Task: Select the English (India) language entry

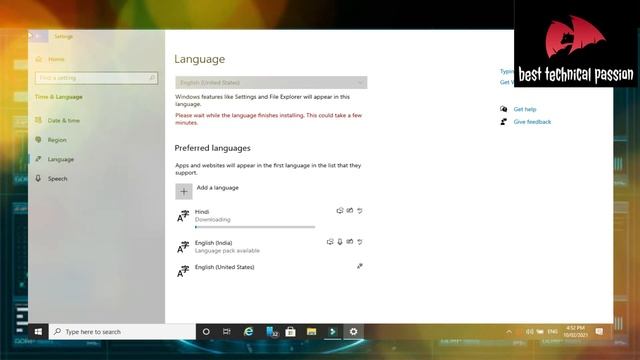Action: [269, 247]
